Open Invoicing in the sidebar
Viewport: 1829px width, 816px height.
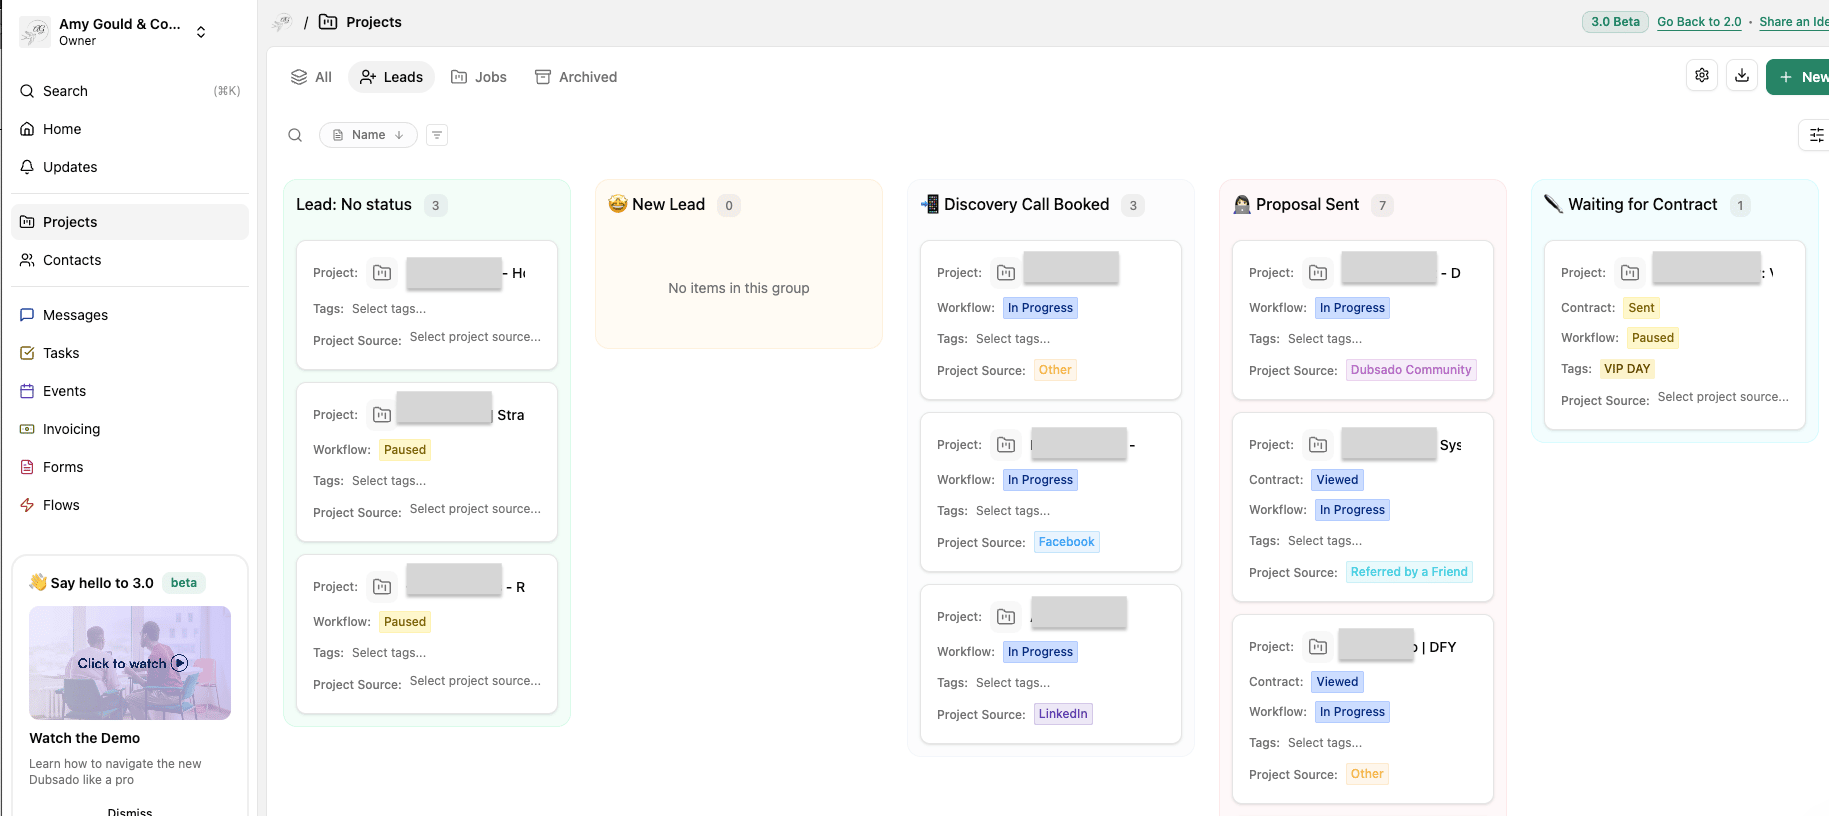71,429
